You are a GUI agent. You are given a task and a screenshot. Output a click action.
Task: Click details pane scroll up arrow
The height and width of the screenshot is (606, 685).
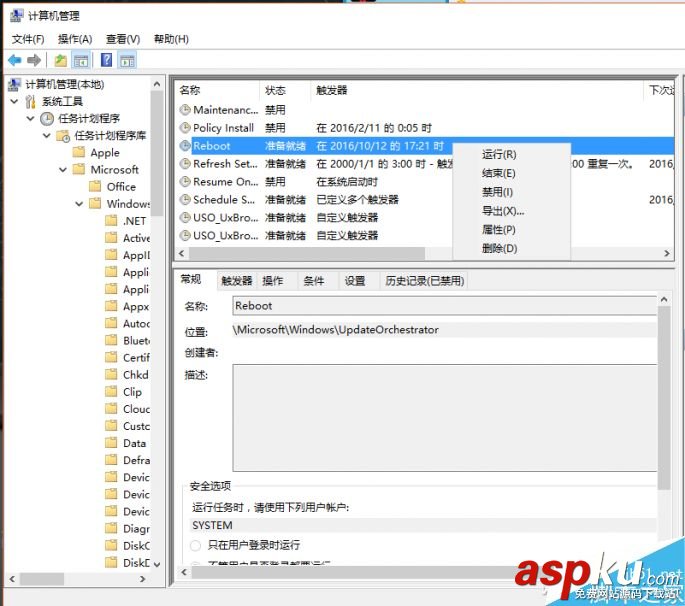tap(664, 299)
